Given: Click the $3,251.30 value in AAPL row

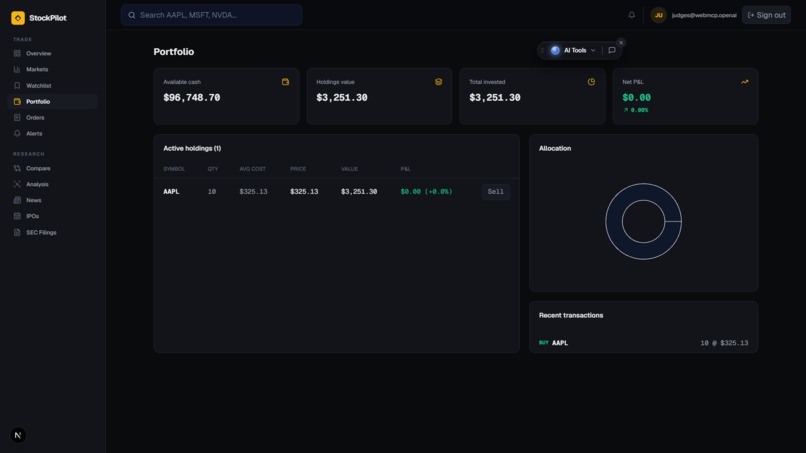Looking at the screenshot, I should pos(359,192).
